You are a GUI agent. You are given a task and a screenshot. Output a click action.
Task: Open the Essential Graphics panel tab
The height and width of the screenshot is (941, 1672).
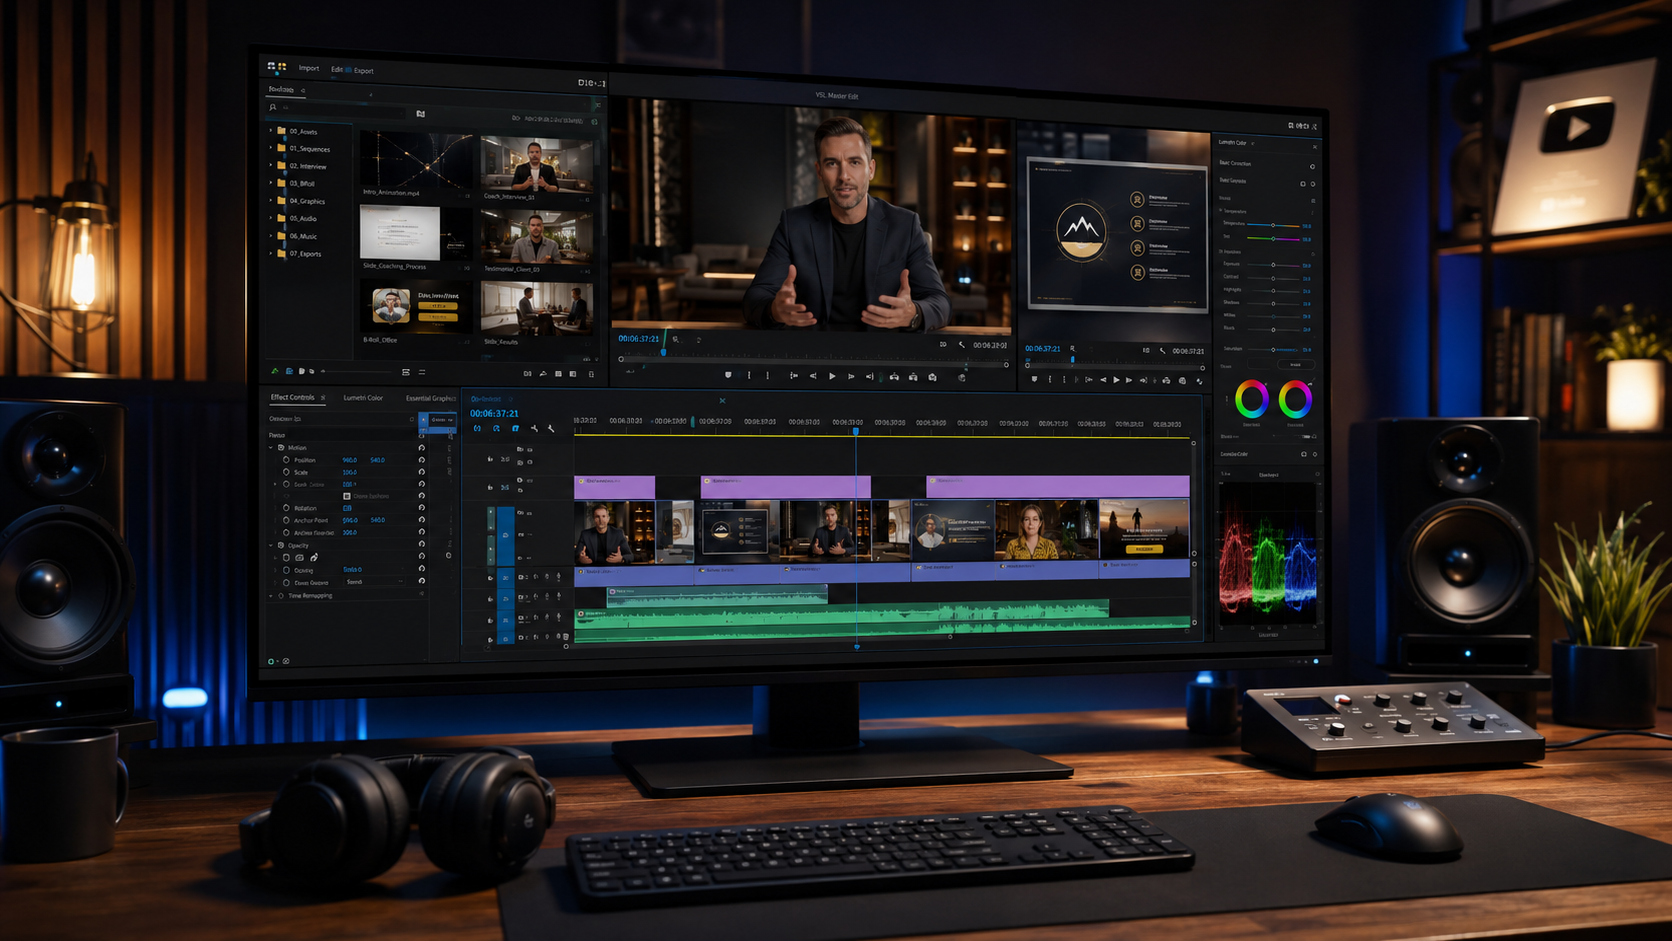[x=430, y=398]
